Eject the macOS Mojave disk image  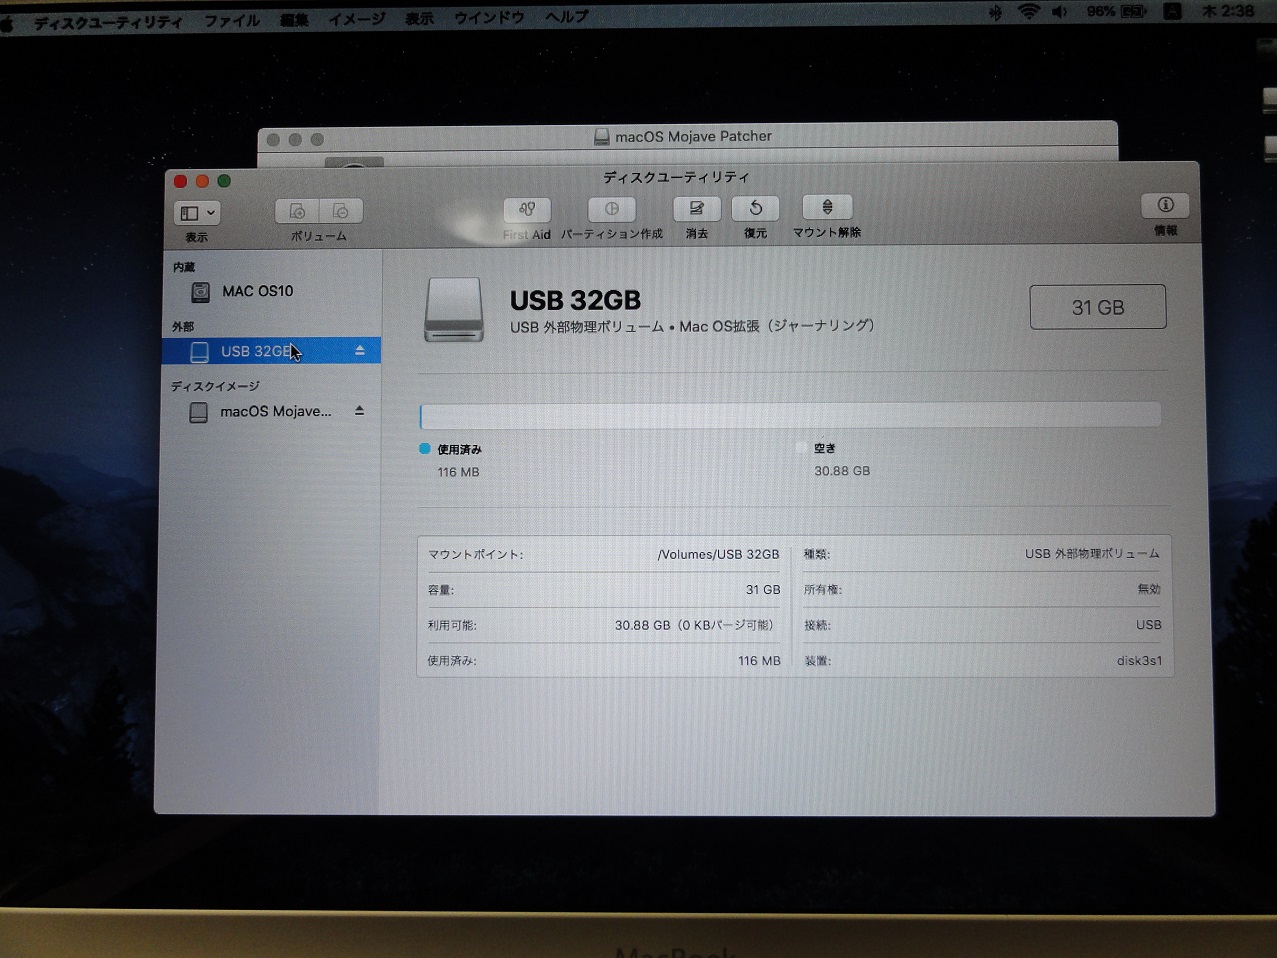[x=359, y=411]
